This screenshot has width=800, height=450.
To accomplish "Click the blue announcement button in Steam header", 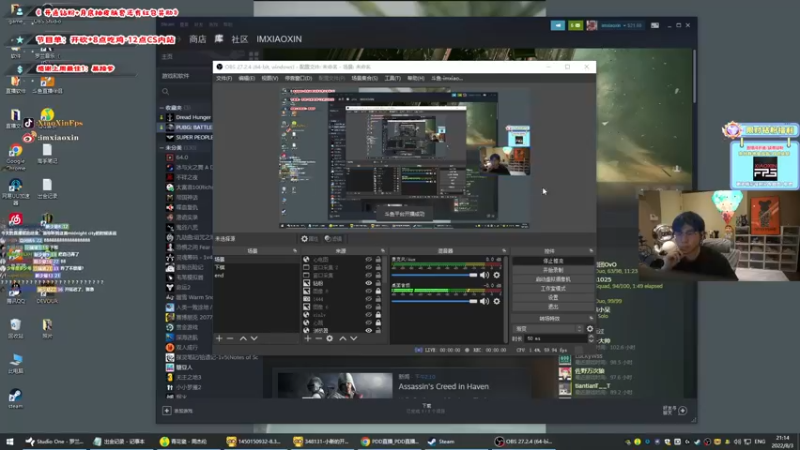I will 558,25.
